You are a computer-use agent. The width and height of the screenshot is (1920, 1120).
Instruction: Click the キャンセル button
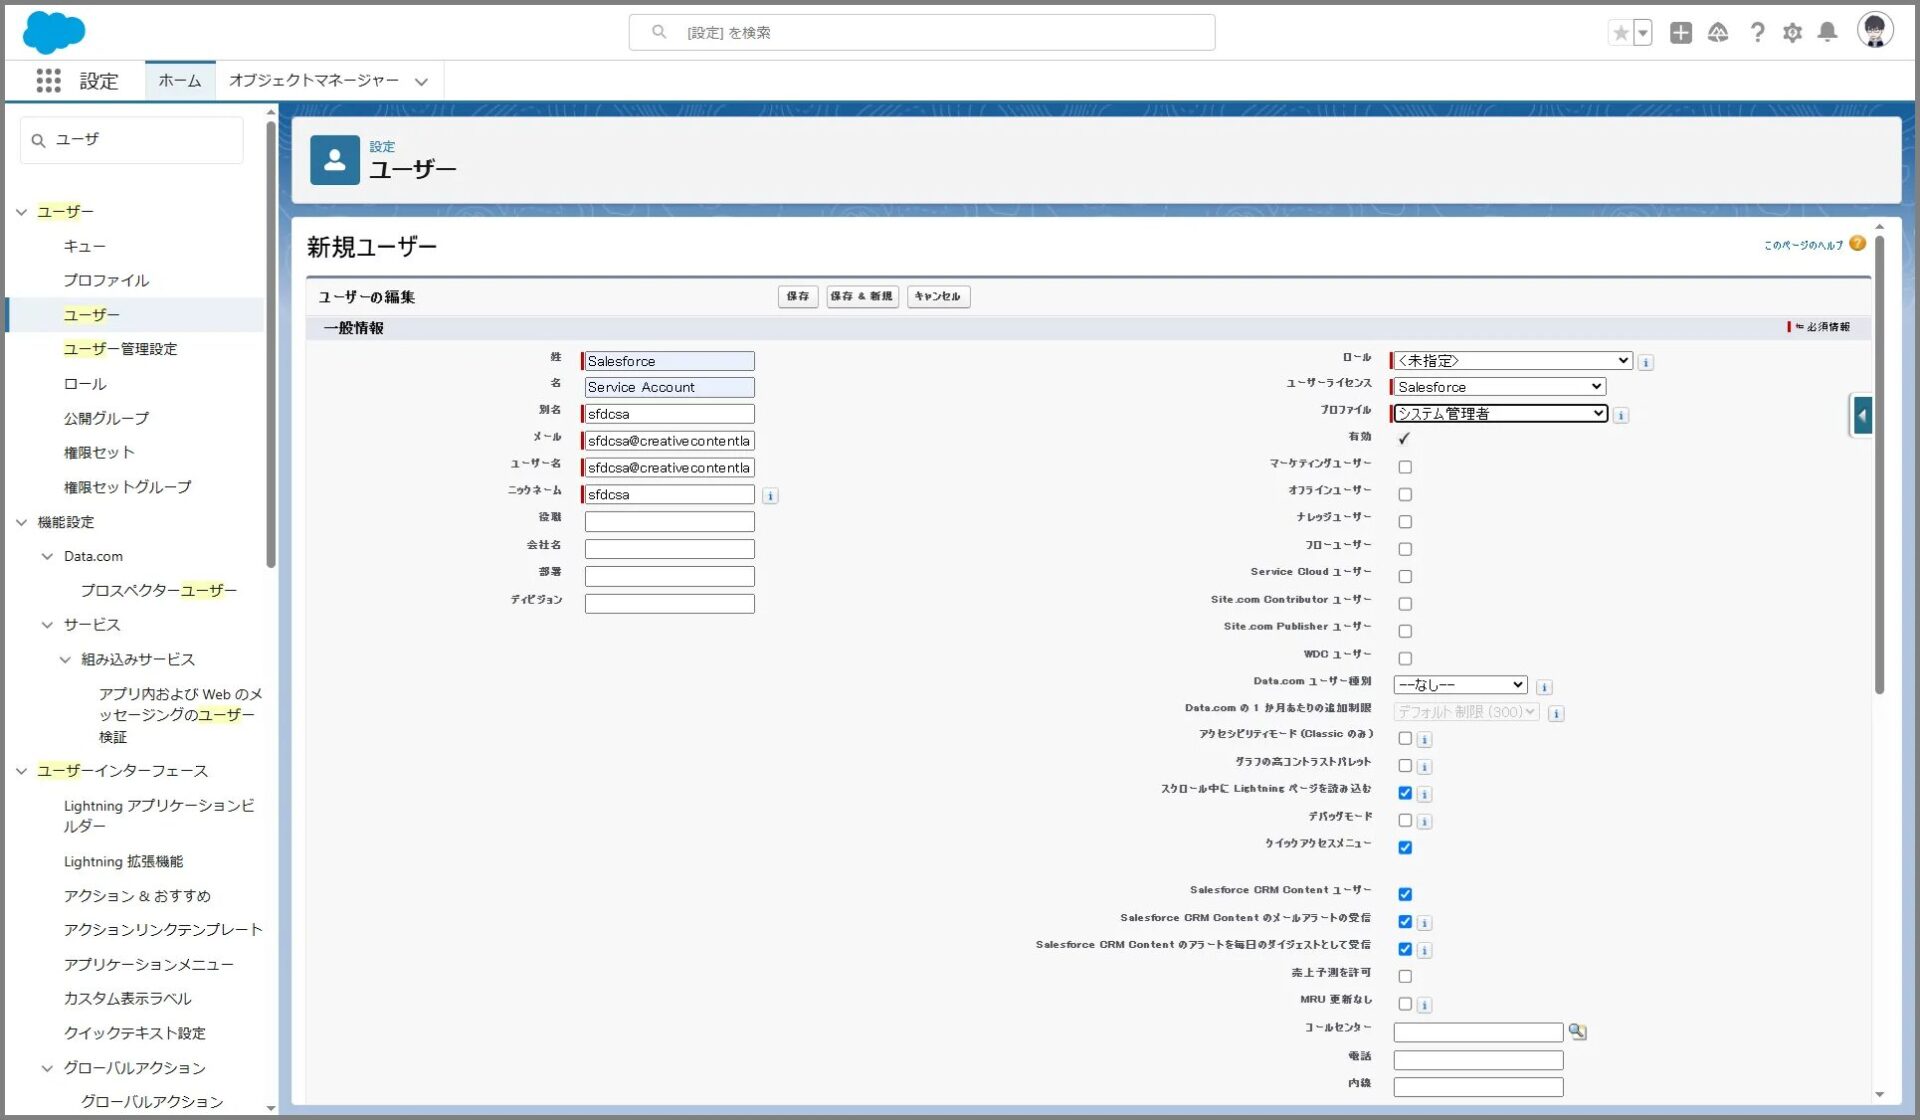click(x=938, y=296)
